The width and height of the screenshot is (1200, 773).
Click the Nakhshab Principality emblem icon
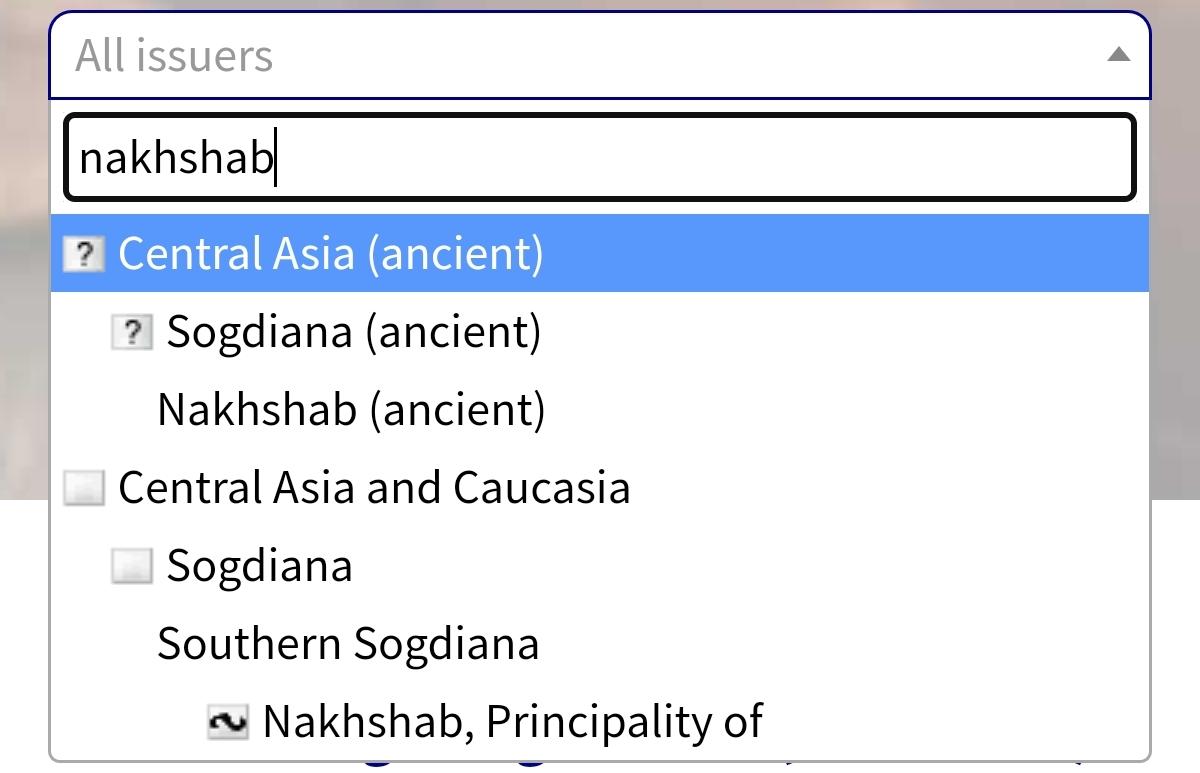point(228,722)
